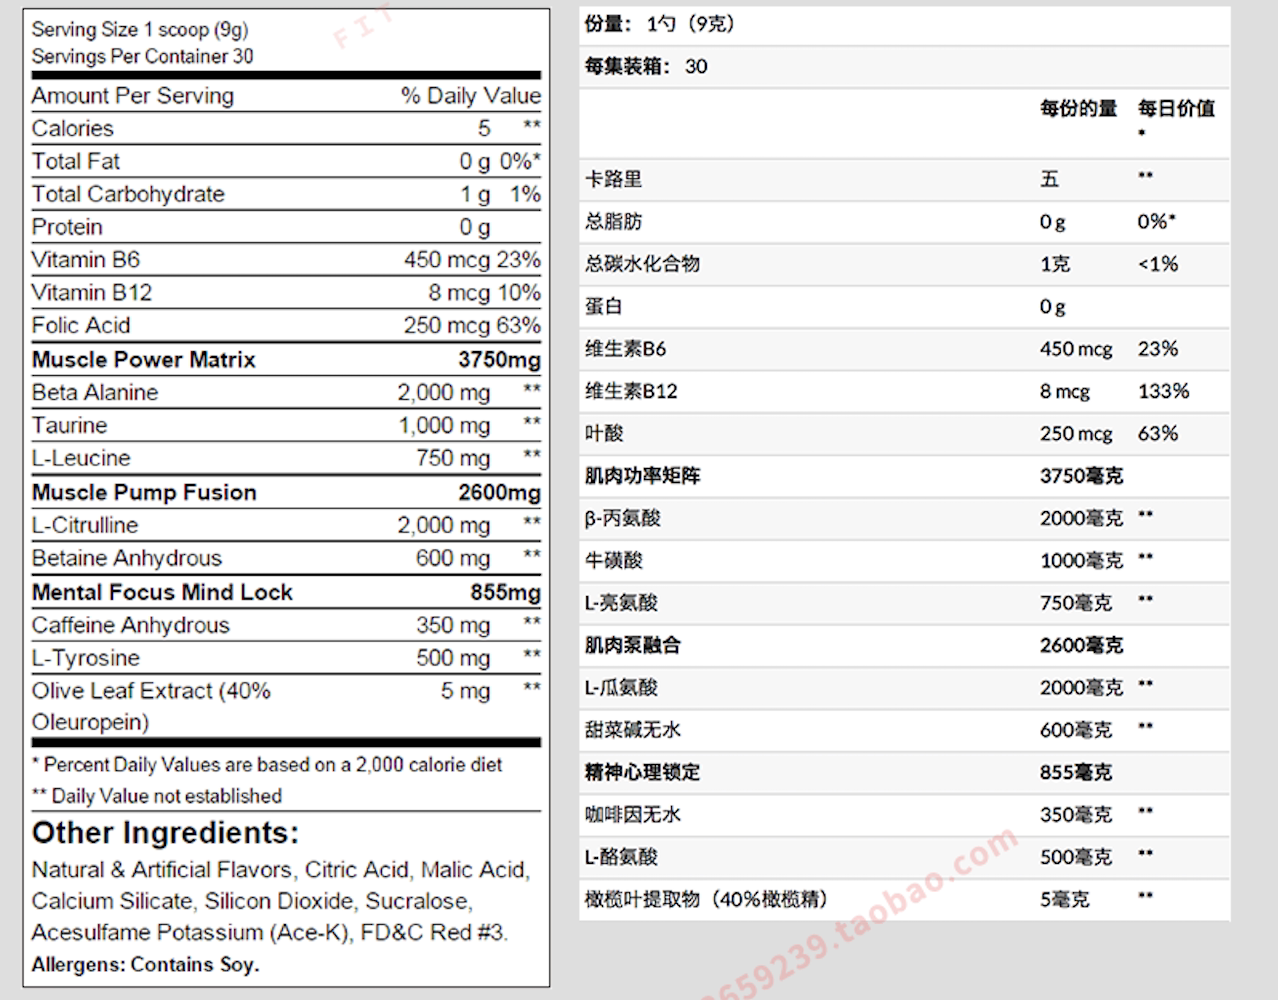Click the 'Muscle Pump Fusion' bold row
The image size is (1278, 1000).
point(144,493)
